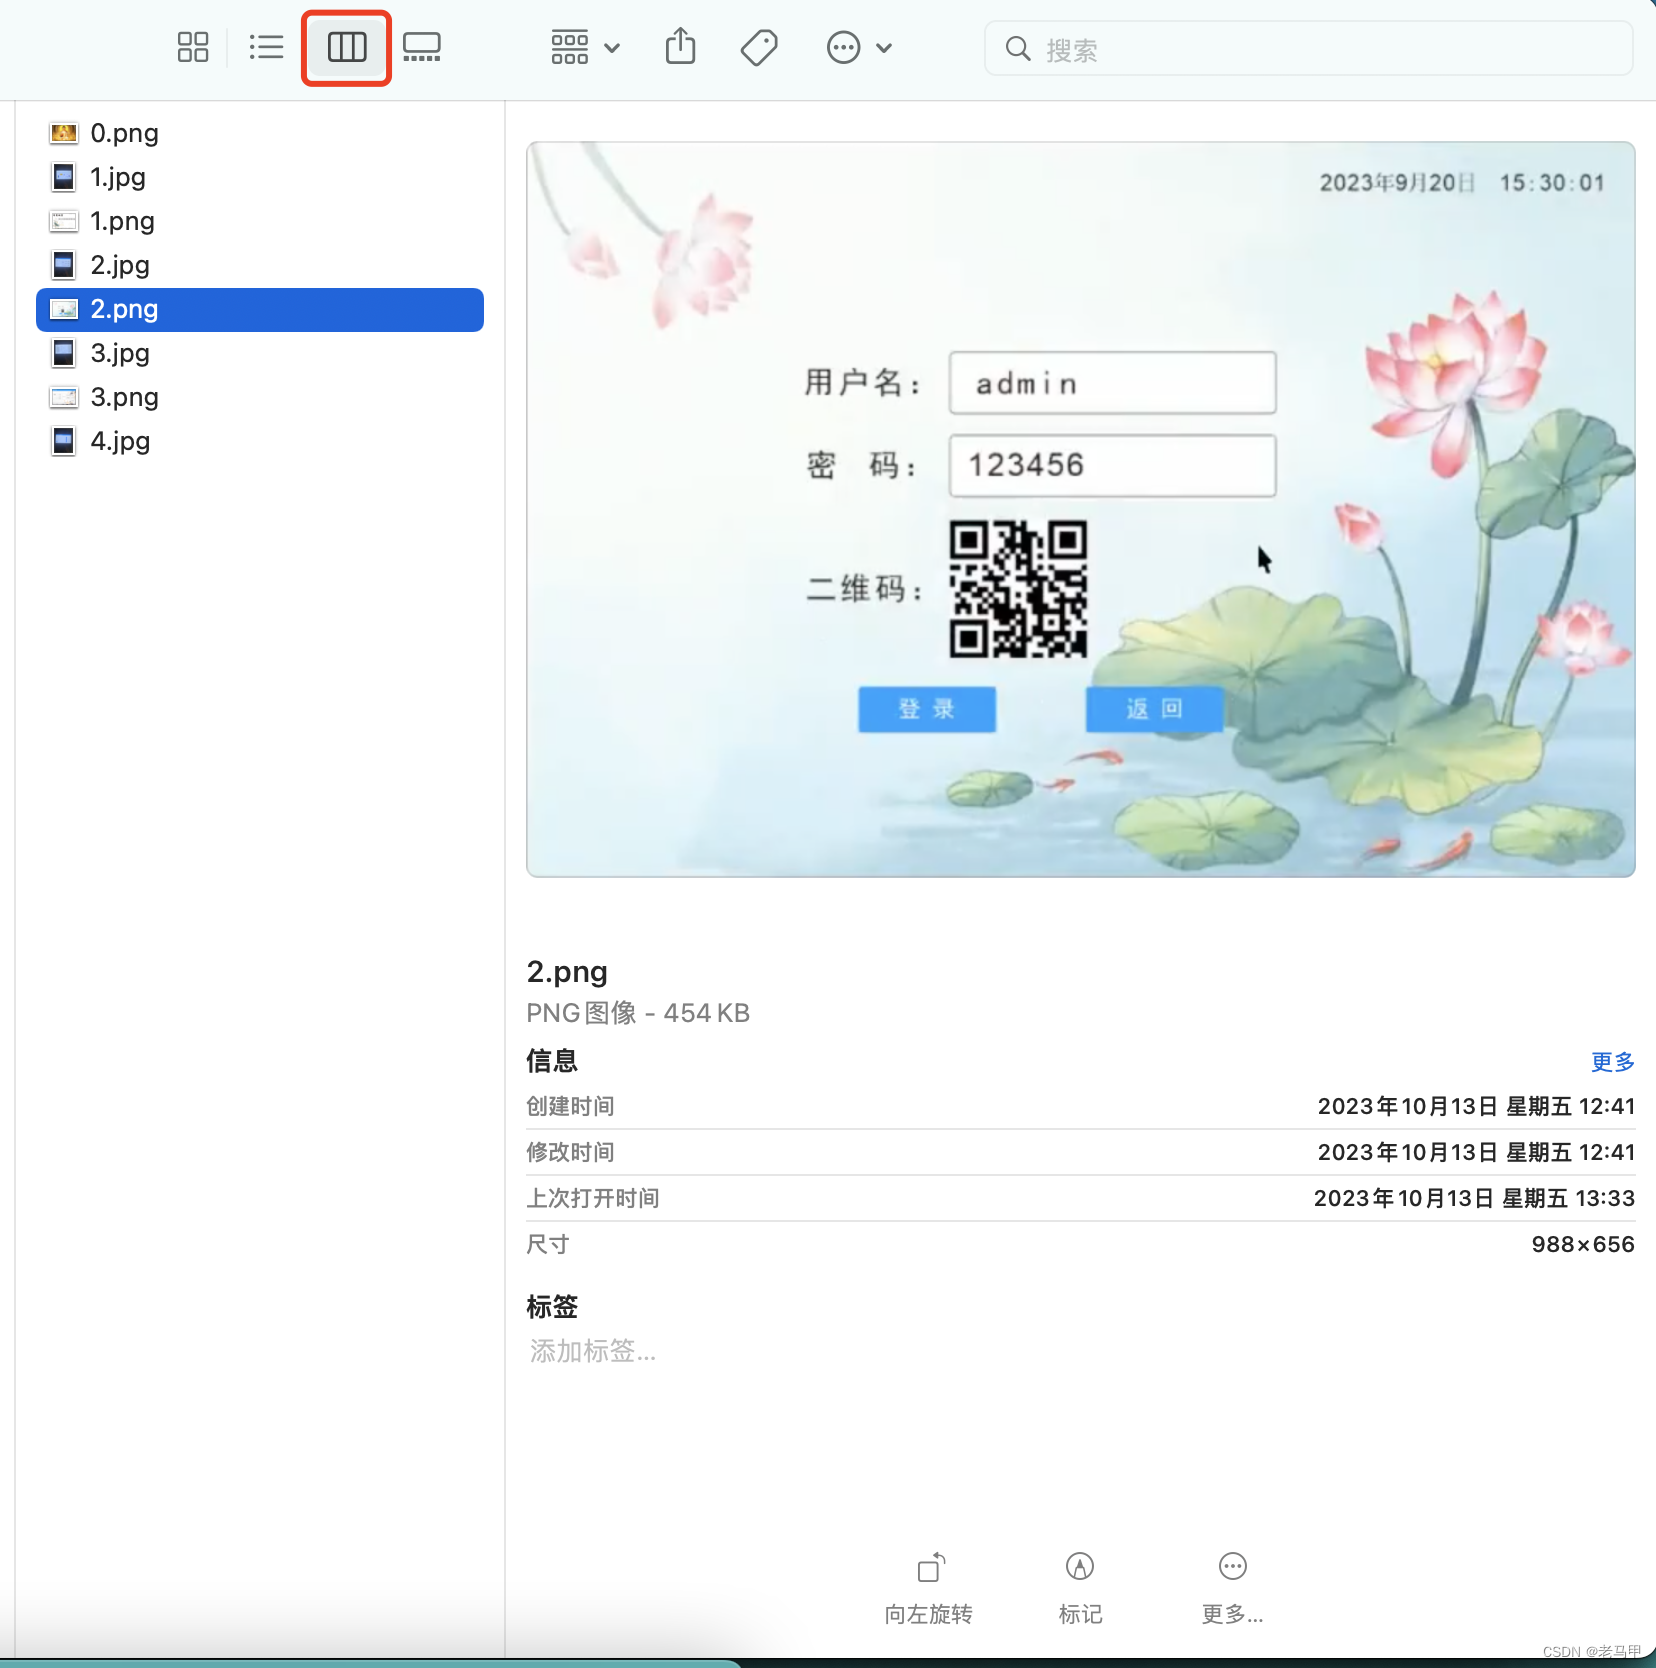This screenshot has height=1668, width=1656.
Task: Select file 1.png
Action: (x=260, y=221)
